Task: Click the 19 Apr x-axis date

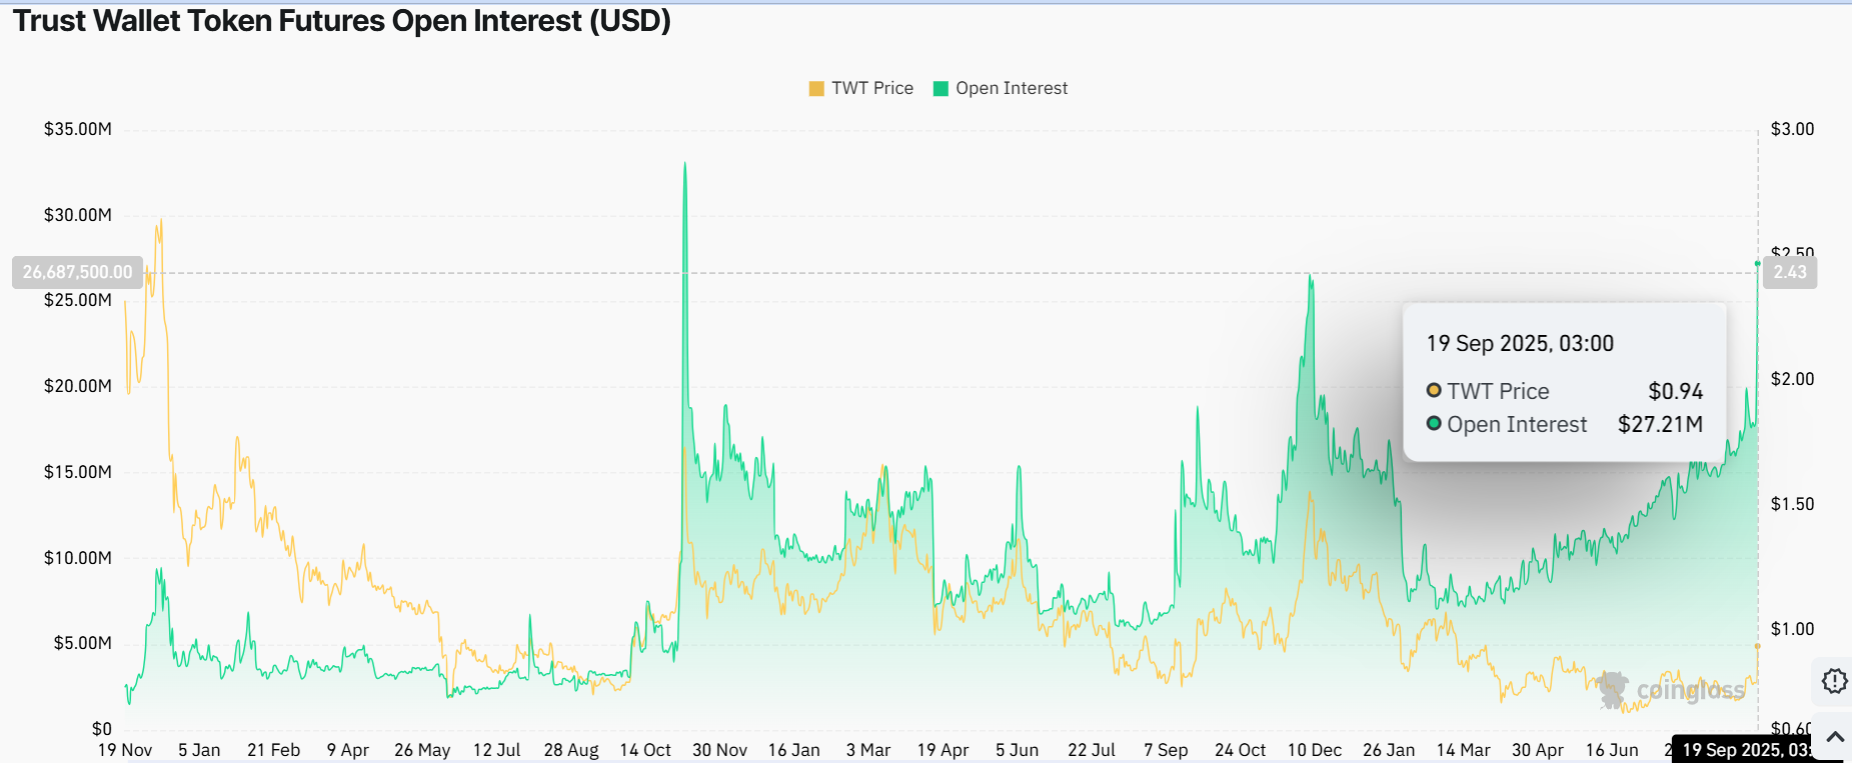Action: point(943,750)
